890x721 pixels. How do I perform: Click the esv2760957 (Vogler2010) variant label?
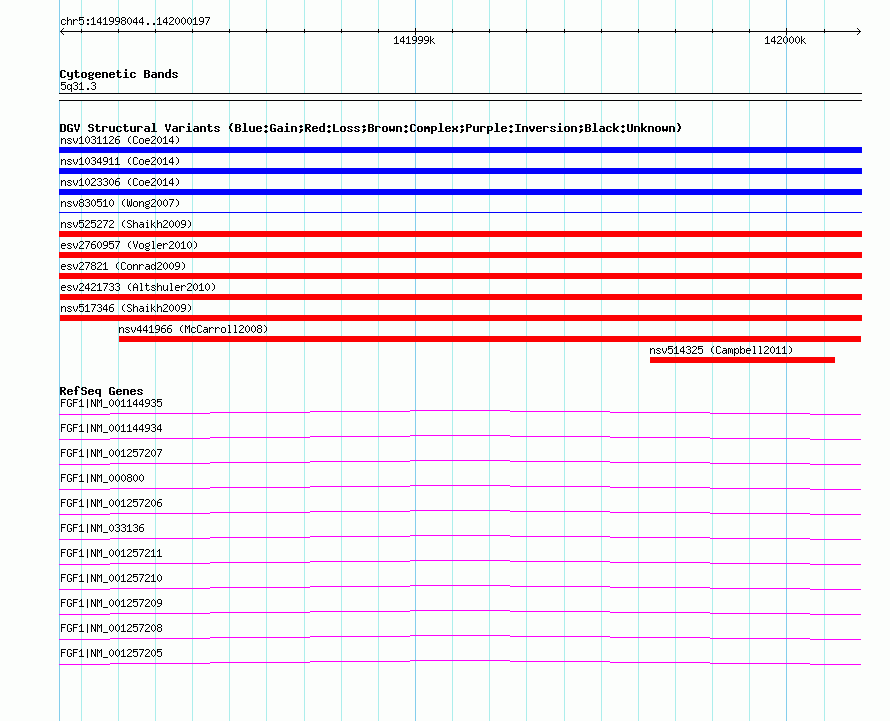(x=129, y=245)
